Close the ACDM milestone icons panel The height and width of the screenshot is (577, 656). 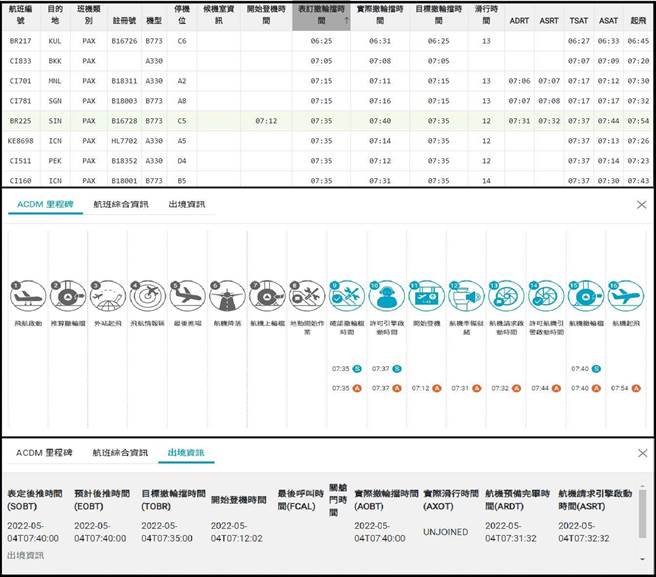click(641, 205)
